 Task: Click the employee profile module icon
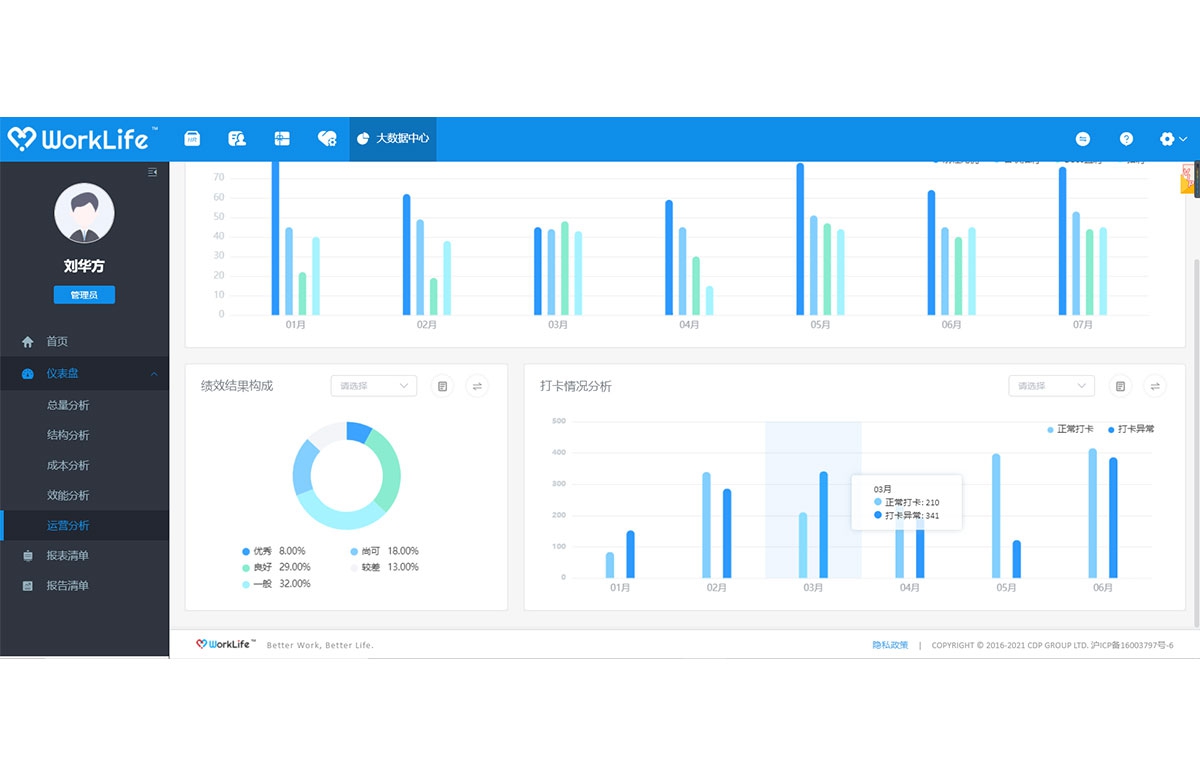coord(237,139)
